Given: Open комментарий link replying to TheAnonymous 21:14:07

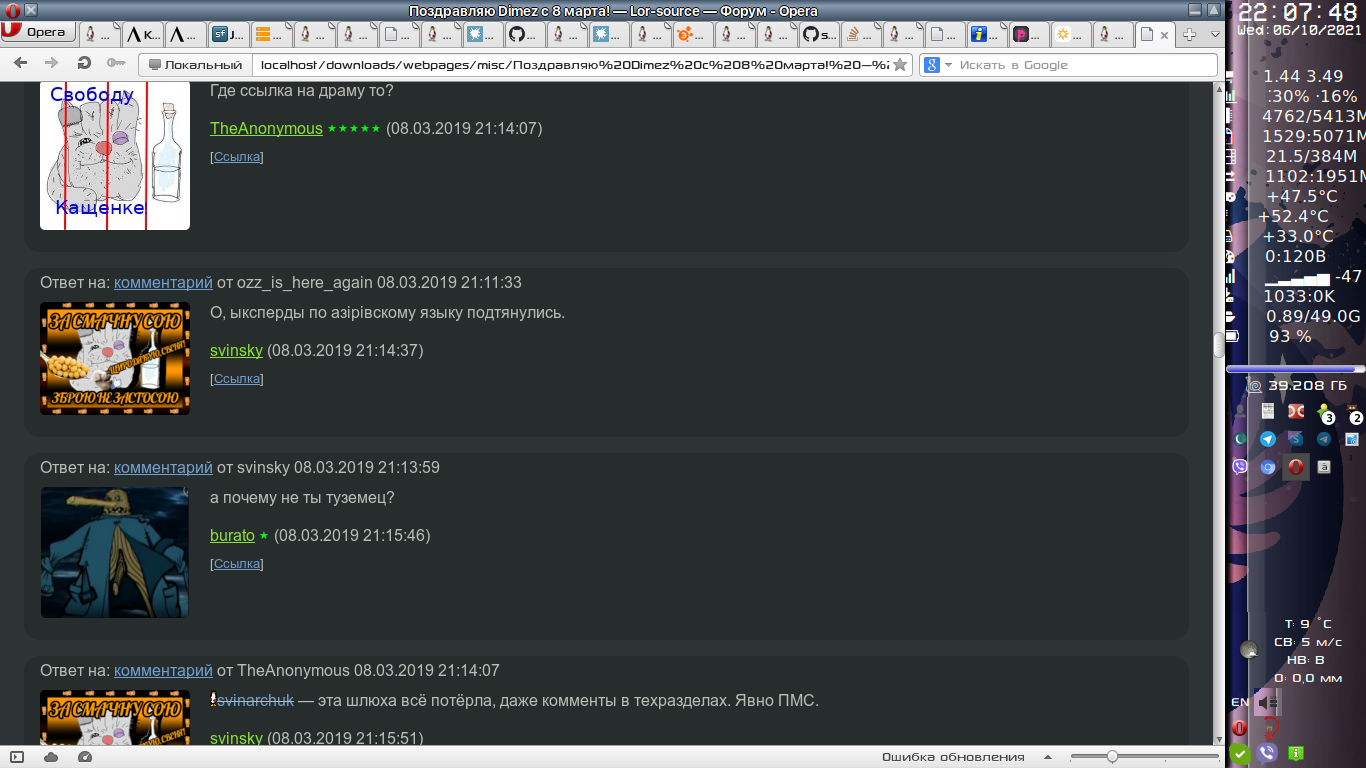Looking at the screenshot, I should tap(163, 671).
